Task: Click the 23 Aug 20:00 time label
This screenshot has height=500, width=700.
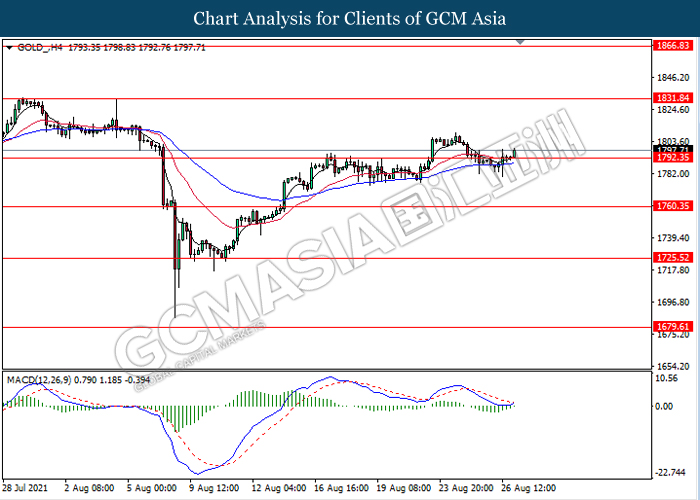Action: click(x=466, y=488)
